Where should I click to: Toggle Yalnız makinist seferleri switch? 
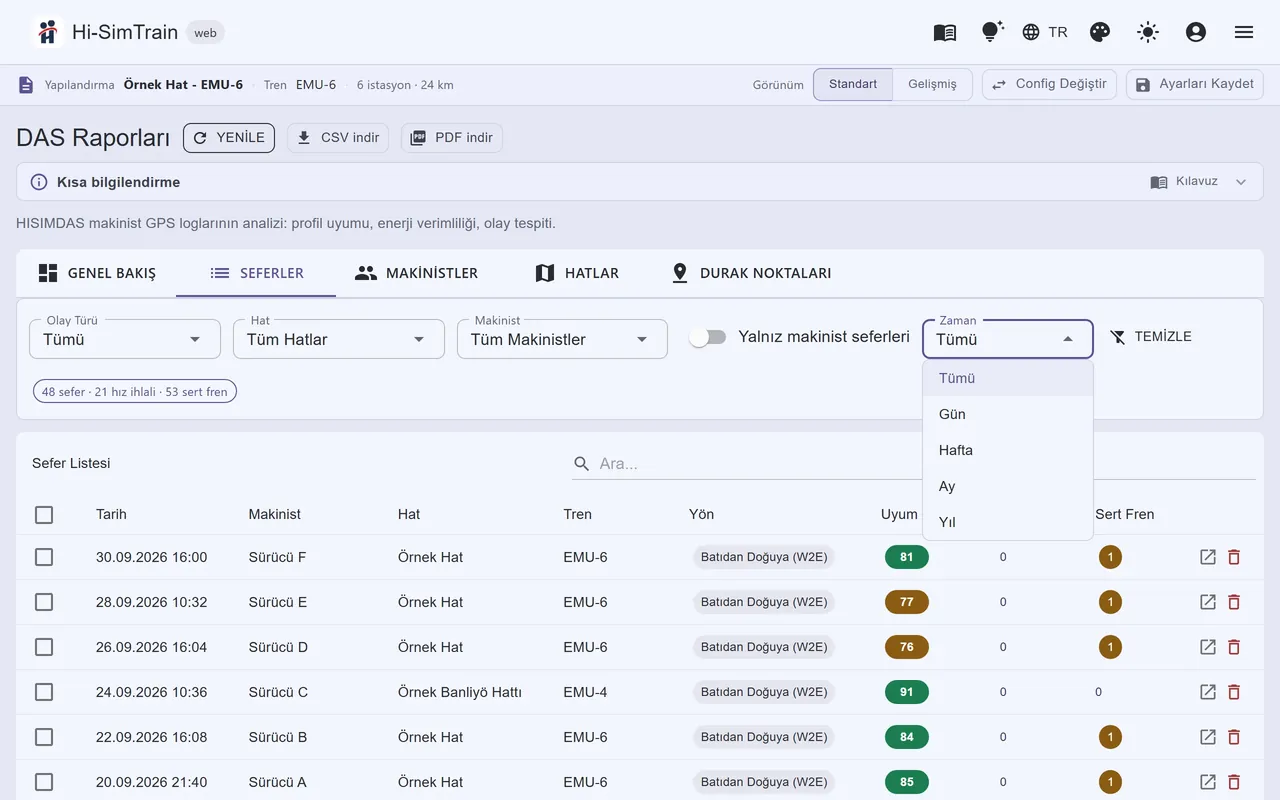tap(708, 337)
